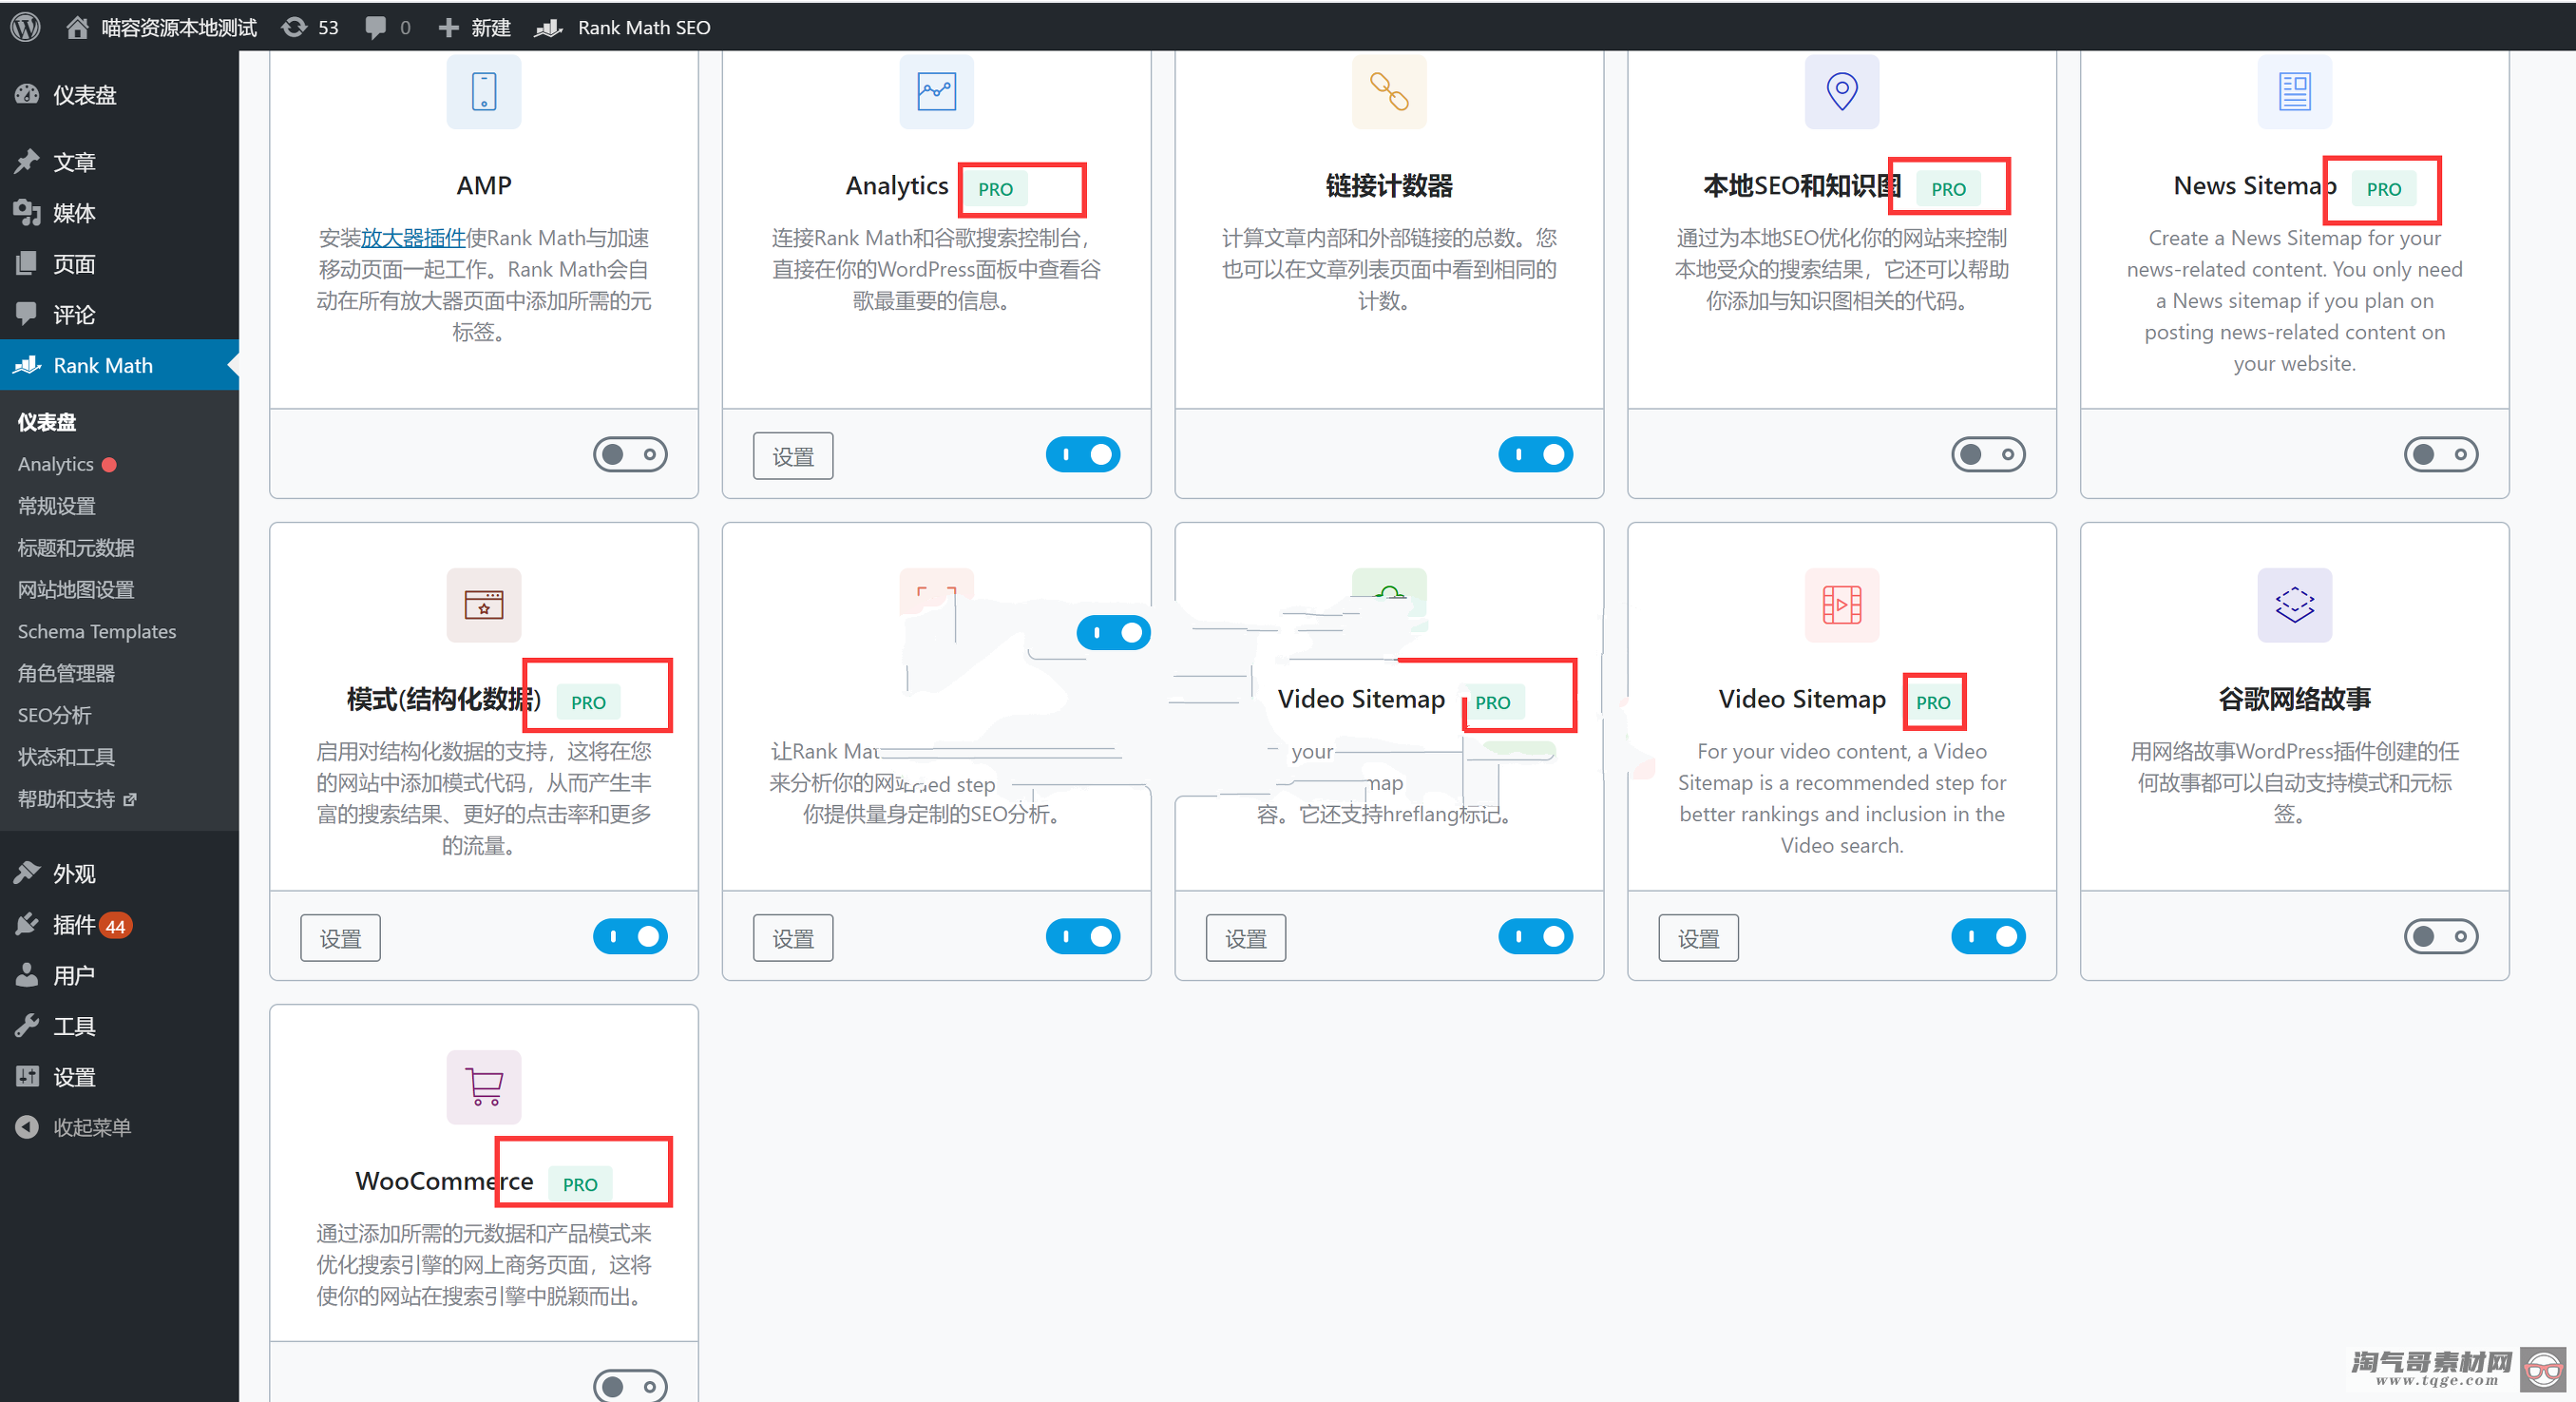Click the 仪表盘 dashboard gauge icon in sidebar
Screen dimensions: 2576x1402
point(27,94)
